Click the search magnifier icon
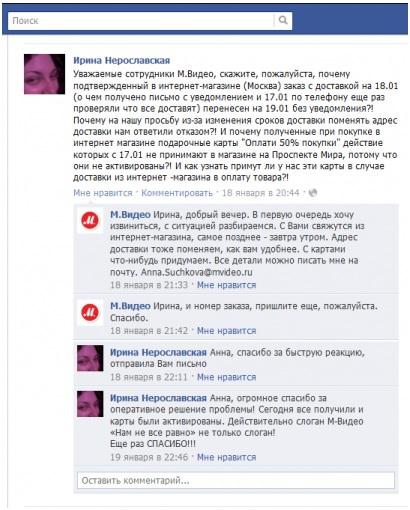Screen dimensions: 410x510 point(283,21)
